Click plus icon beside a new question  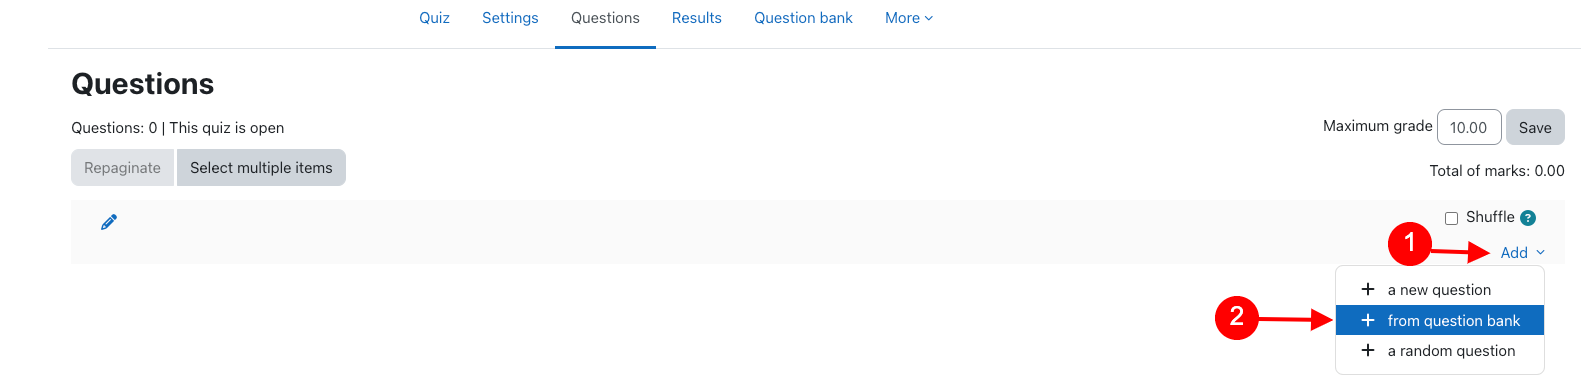pyautogui.click(x=1368, y=289)
